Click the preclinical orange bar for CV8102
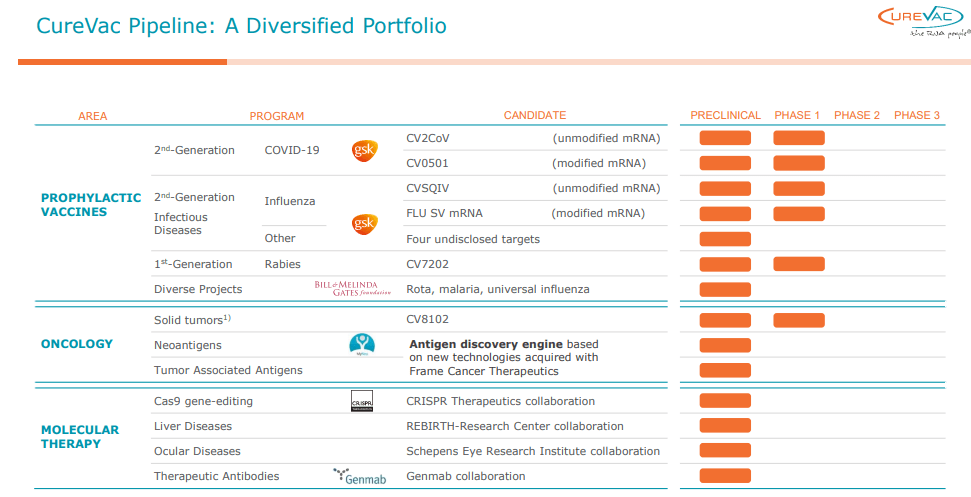The height and width of the screenshot is (497, 971). (725, 320)
